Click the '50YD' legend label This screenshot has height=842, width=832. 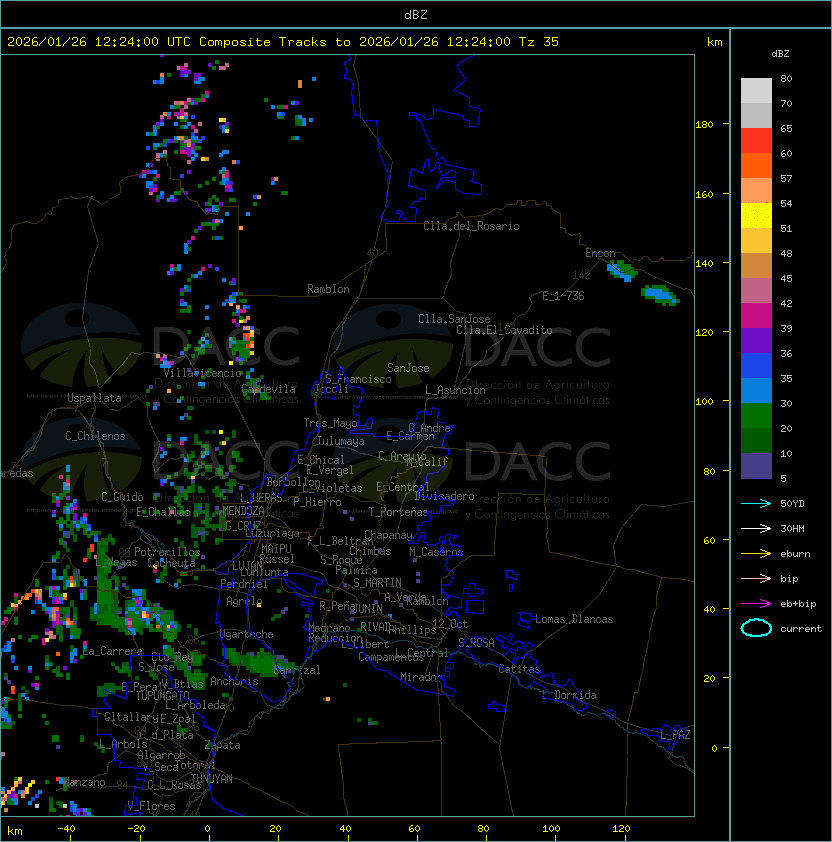point(792,504)
